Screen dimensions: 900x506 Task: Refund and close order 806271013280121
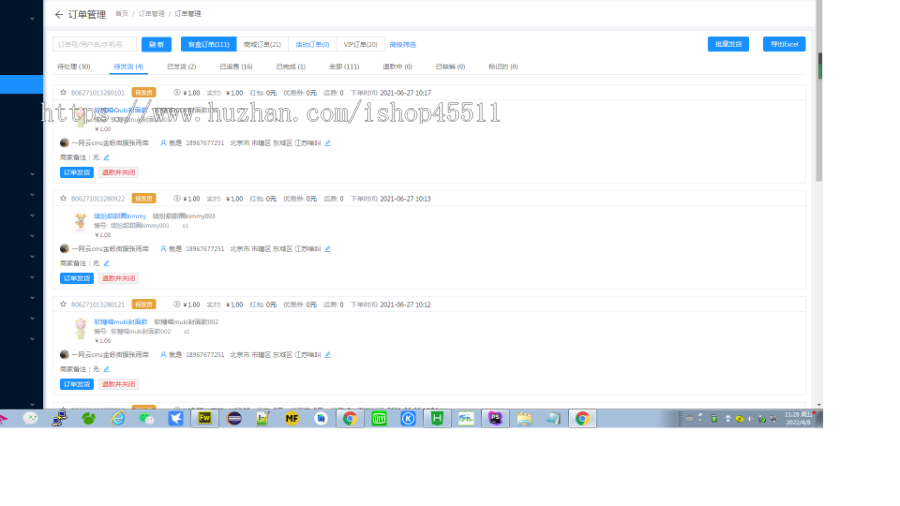[118, 384]
